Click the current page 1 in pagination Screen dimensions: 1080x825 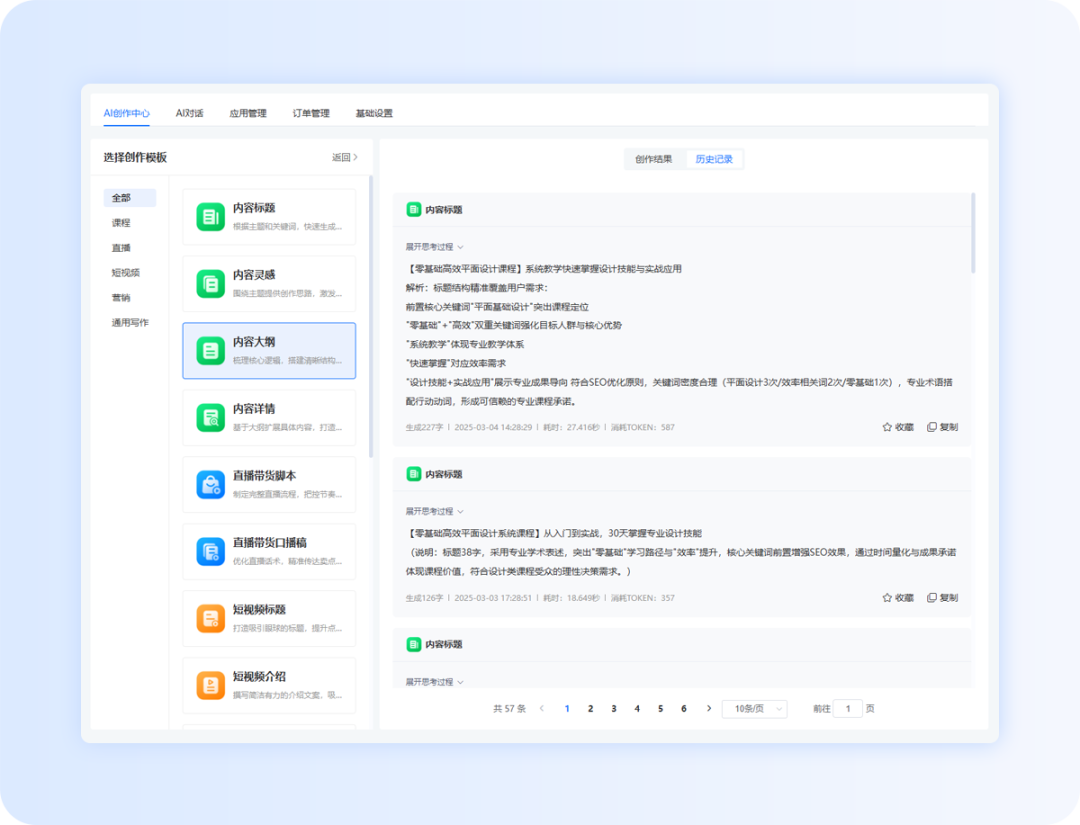(x=567, y=709)
